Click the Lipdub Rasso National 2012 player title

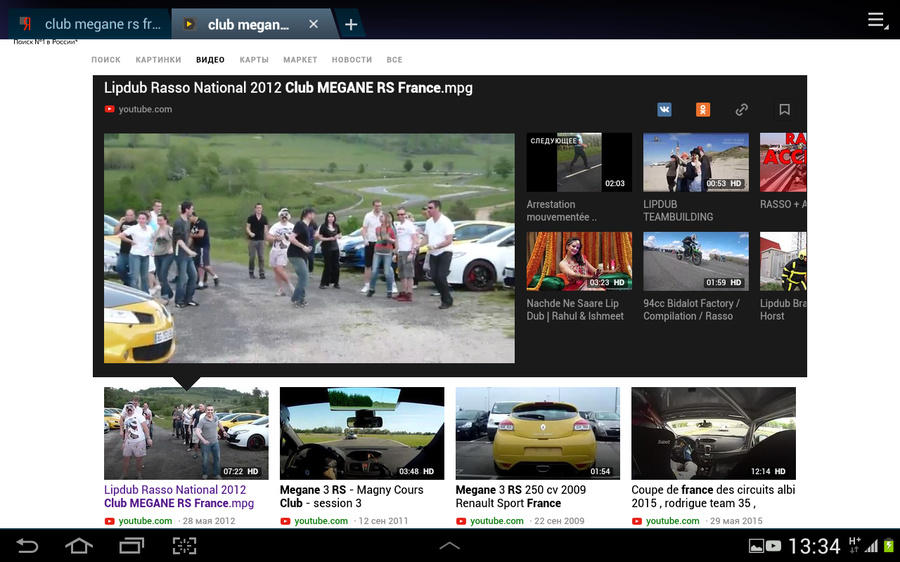tap(288, 88)
